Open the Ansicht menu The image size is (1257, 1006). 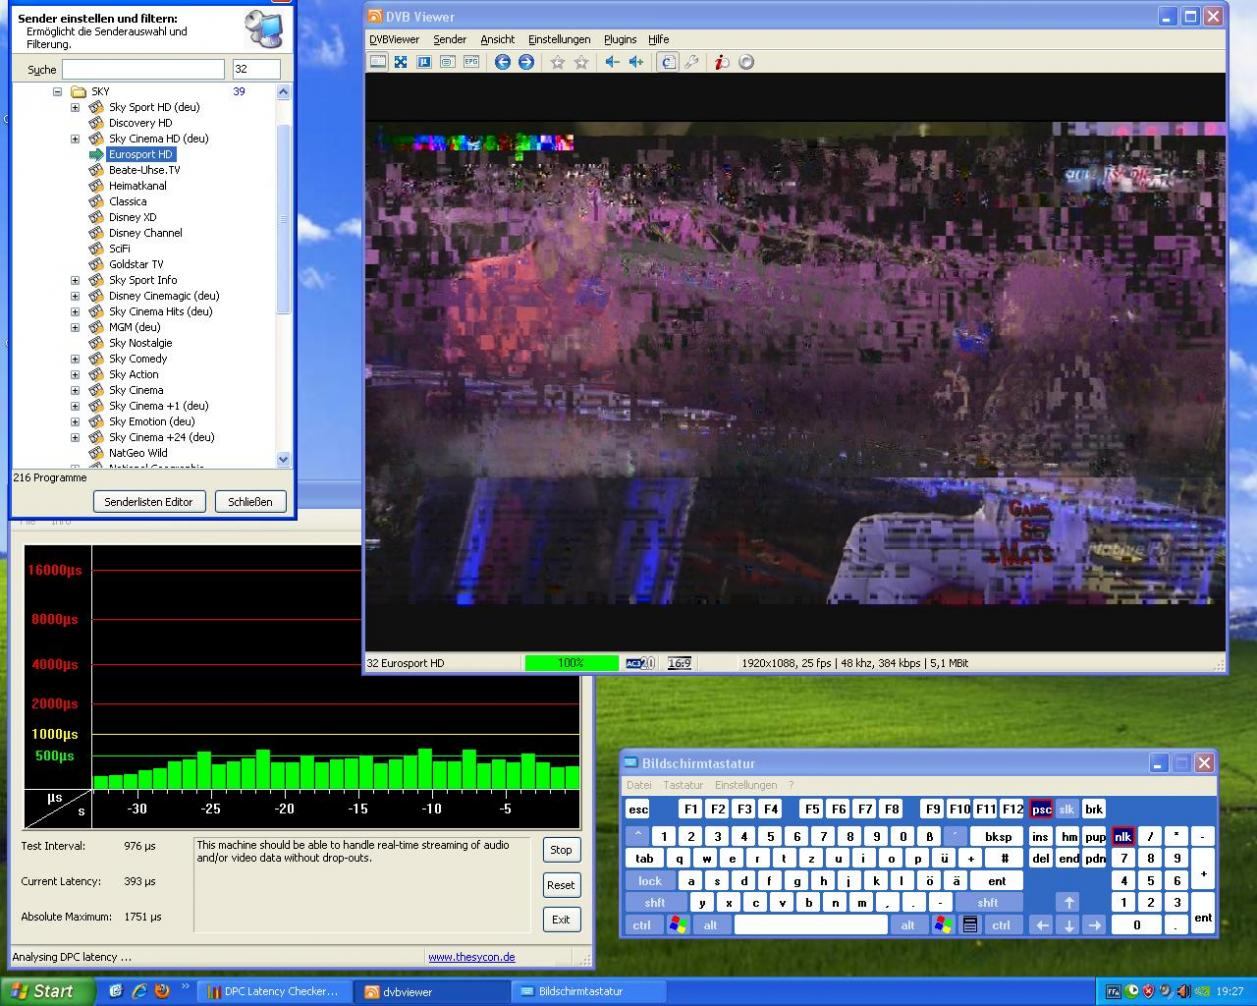point(497,39)
